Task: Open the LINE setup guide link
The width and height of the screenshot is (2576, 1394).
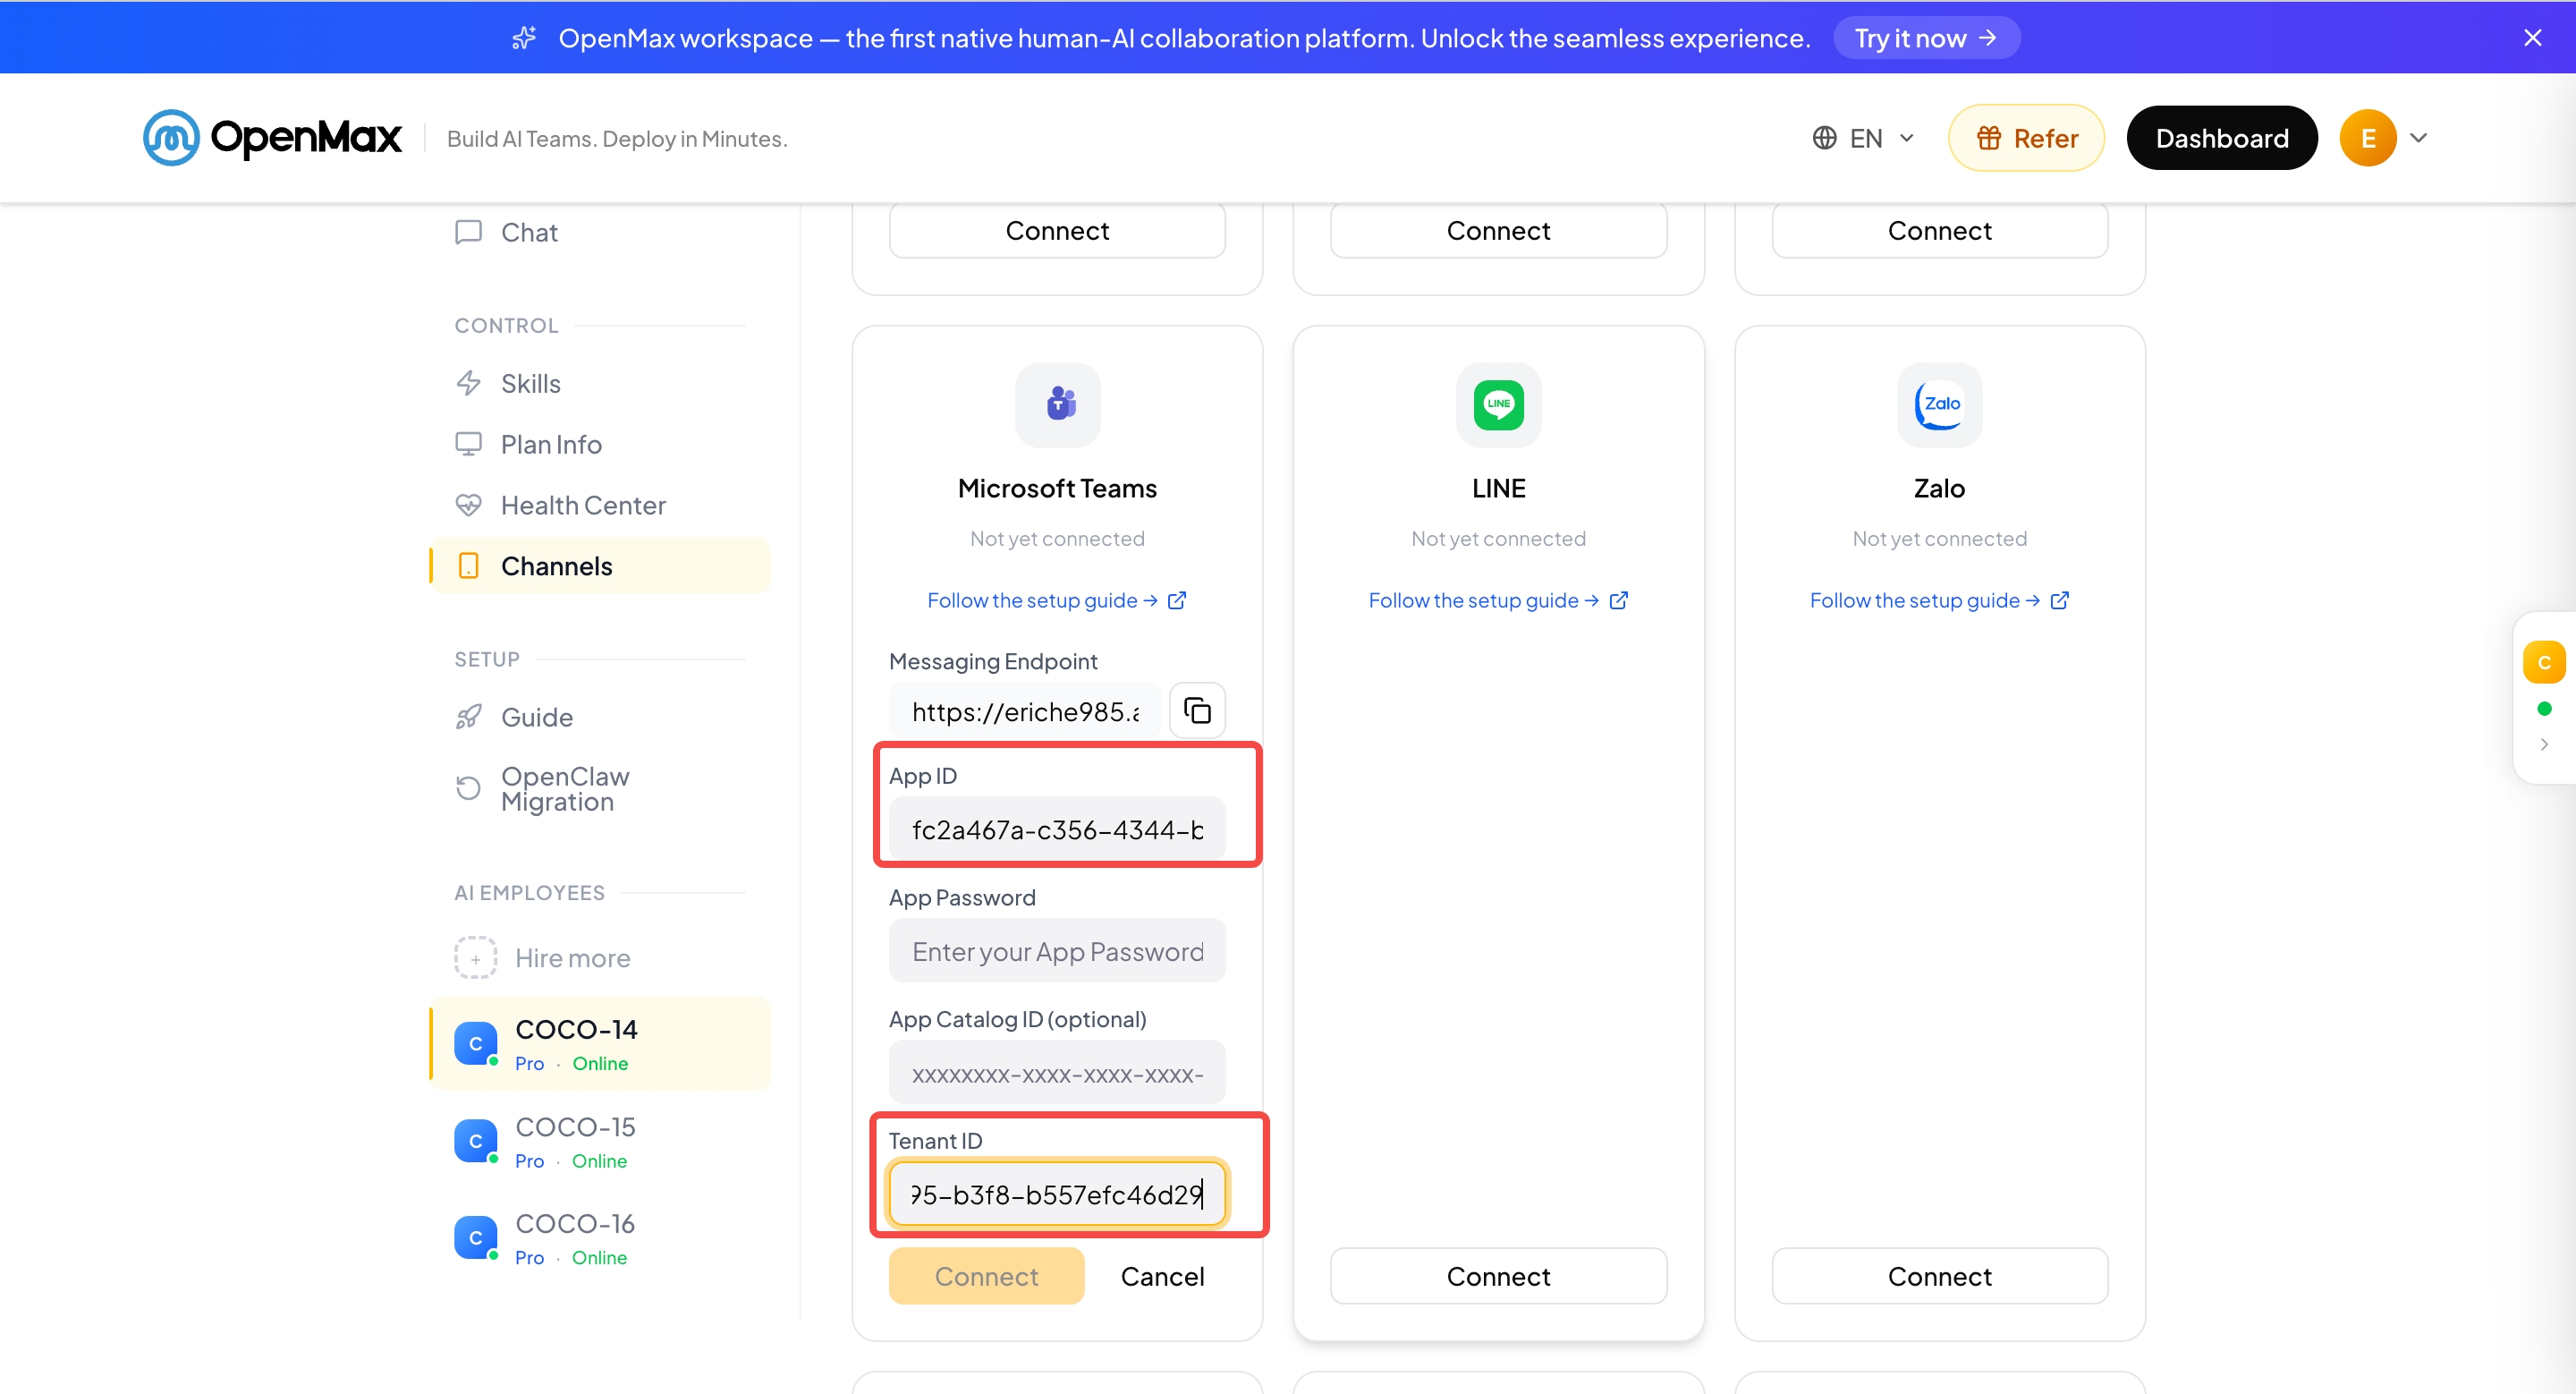Action: tap(1498, 600)
